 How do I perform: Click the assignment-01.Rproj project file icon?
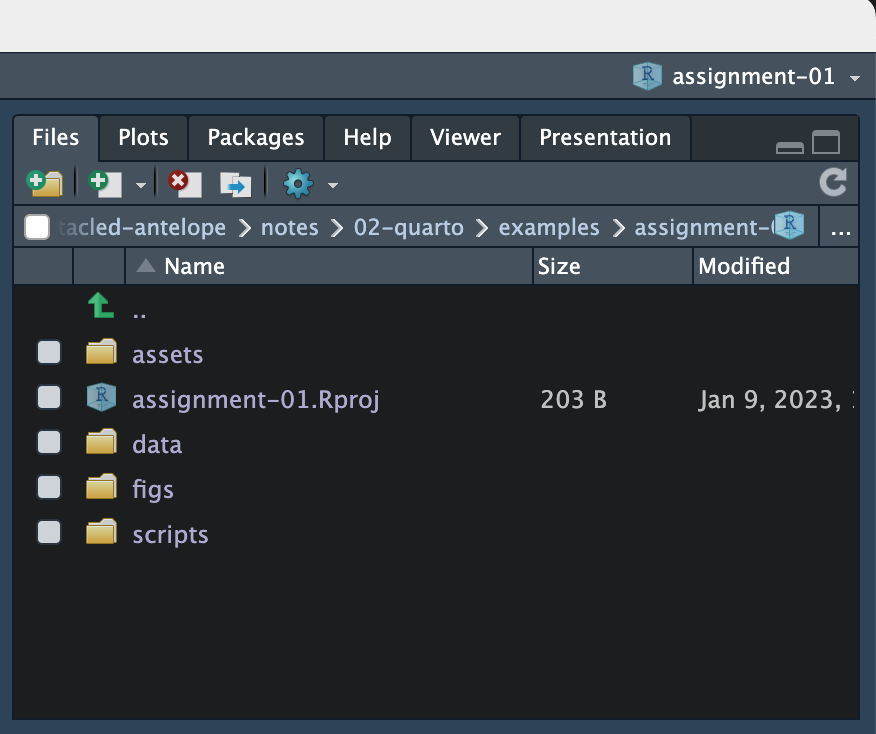pos(100,397)
